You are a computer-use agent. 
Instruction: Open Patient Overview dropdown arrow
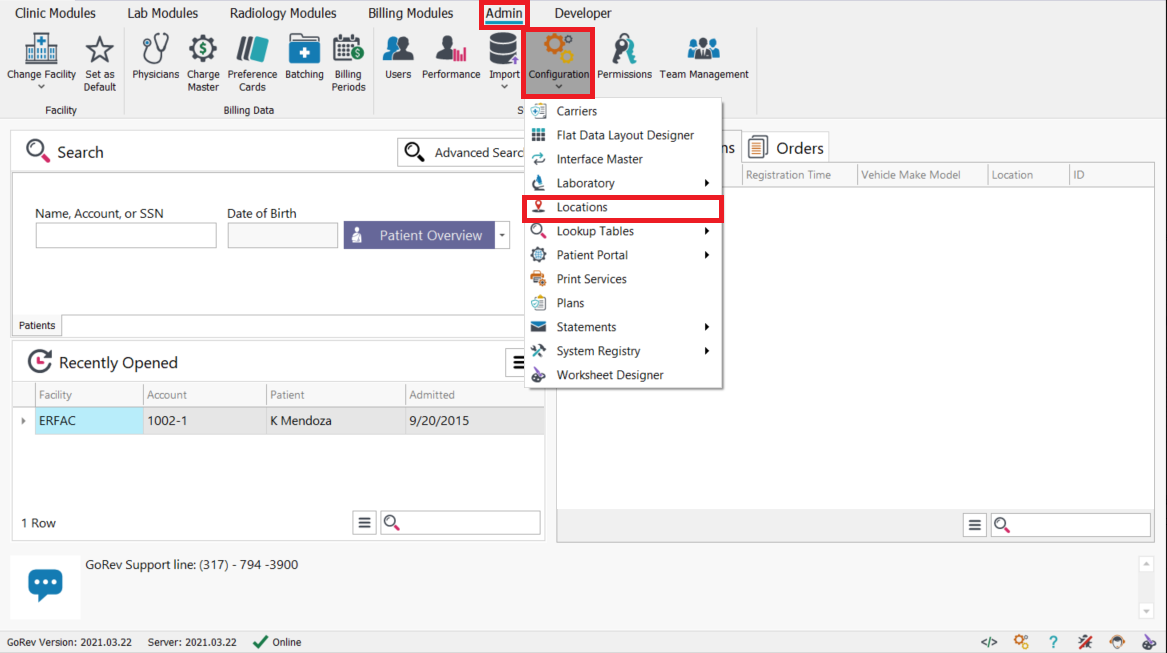tap(503, 235)
